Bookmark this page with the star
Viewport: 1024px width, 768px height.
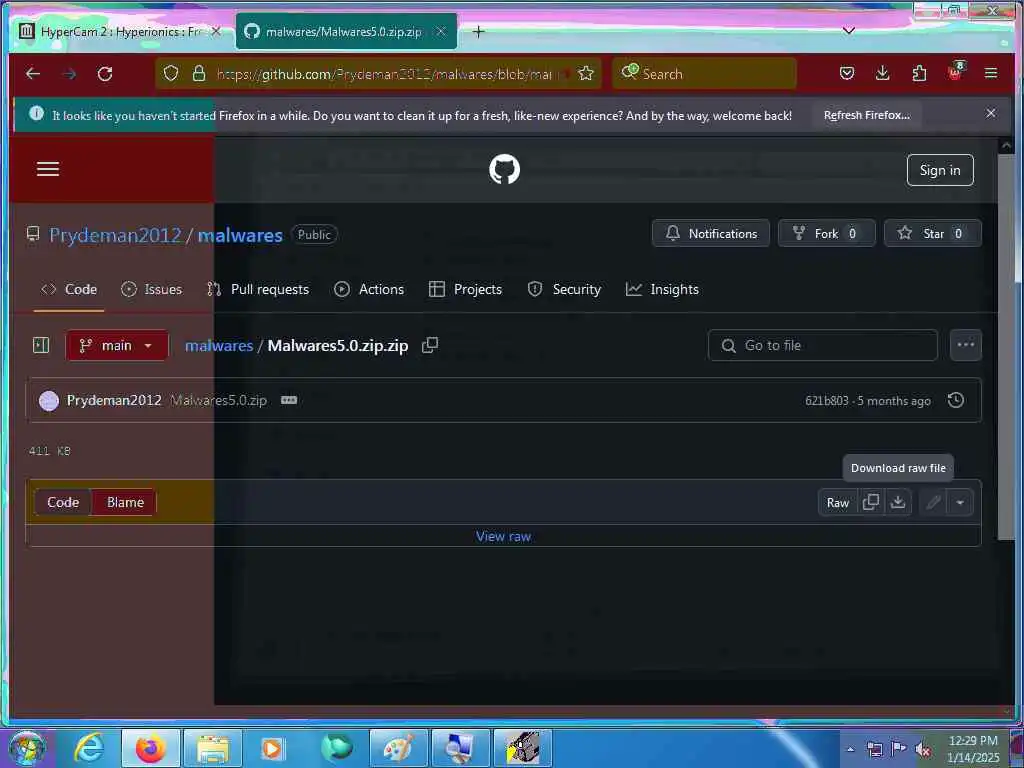click(x=586, y=73)
